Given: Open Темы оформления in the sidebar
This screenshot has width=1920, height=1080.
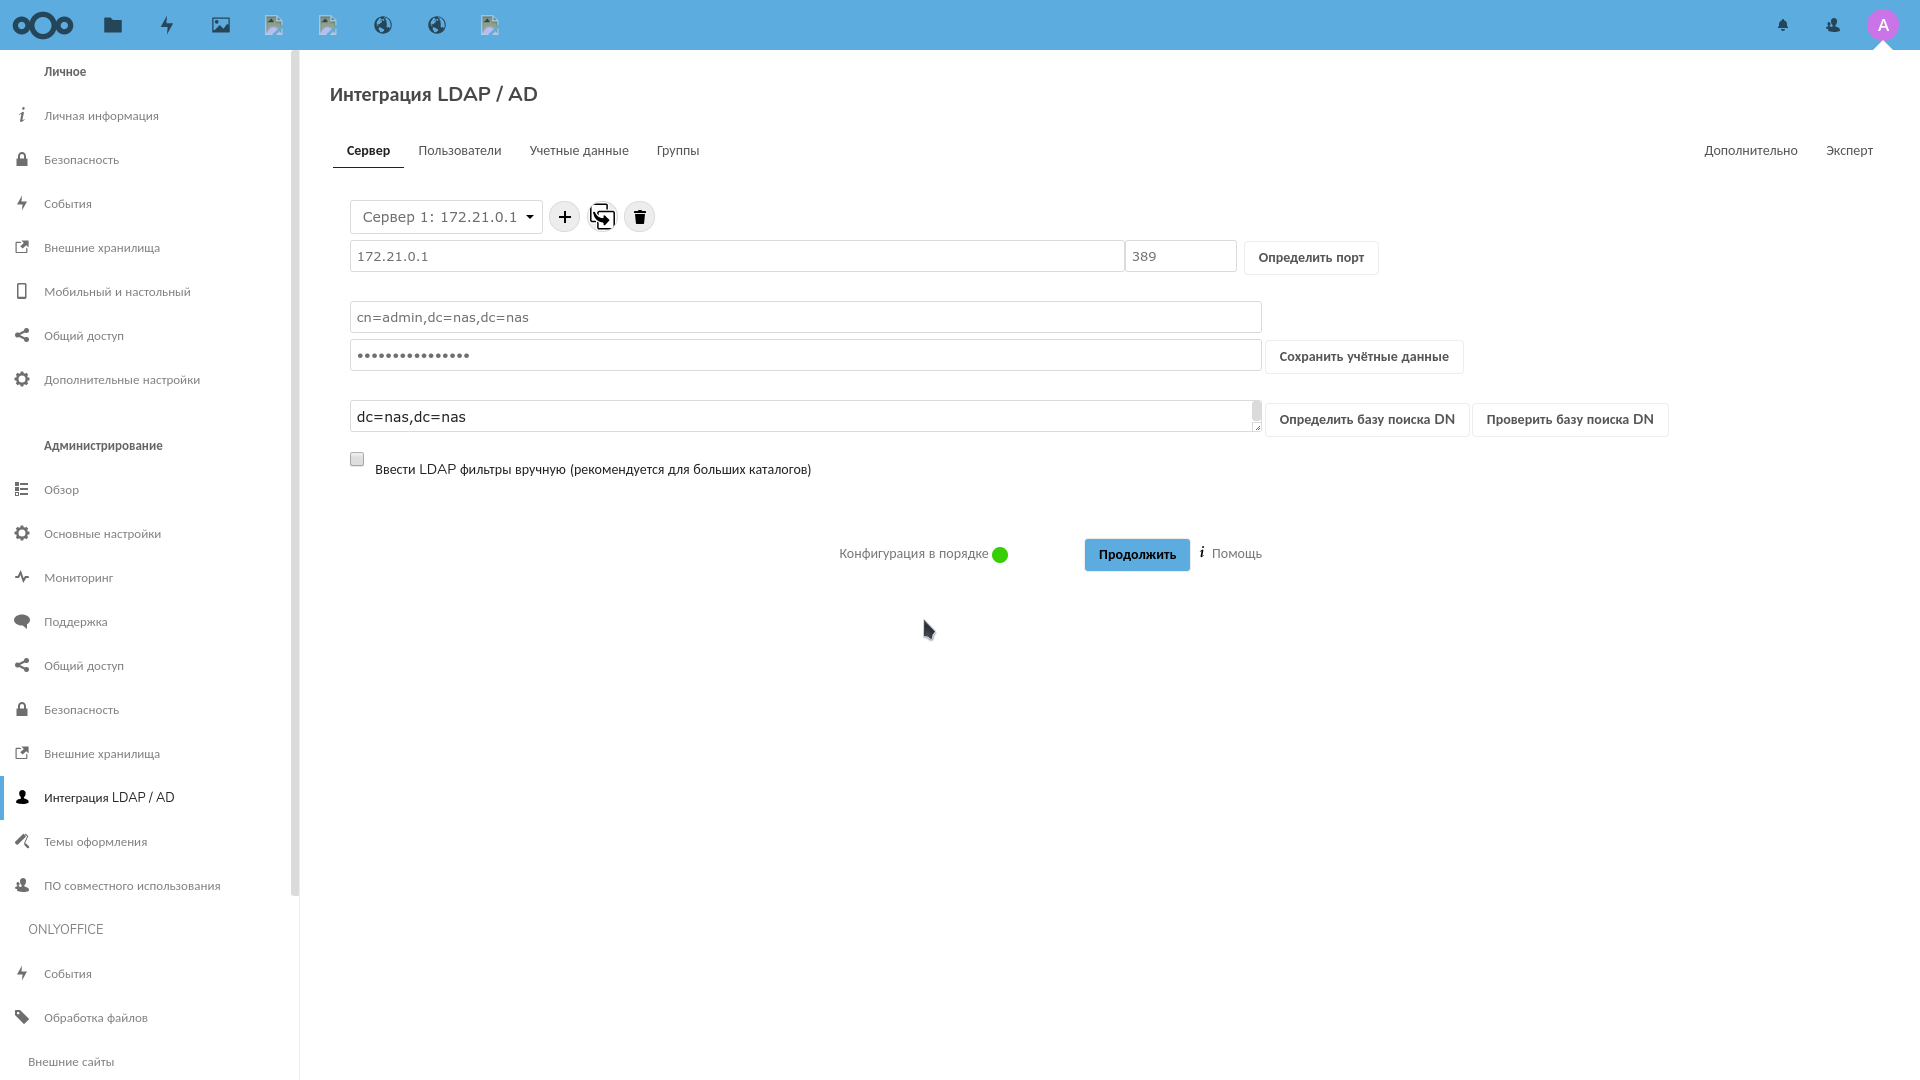Looking at the screenshot, I should (x=95, y=842).
